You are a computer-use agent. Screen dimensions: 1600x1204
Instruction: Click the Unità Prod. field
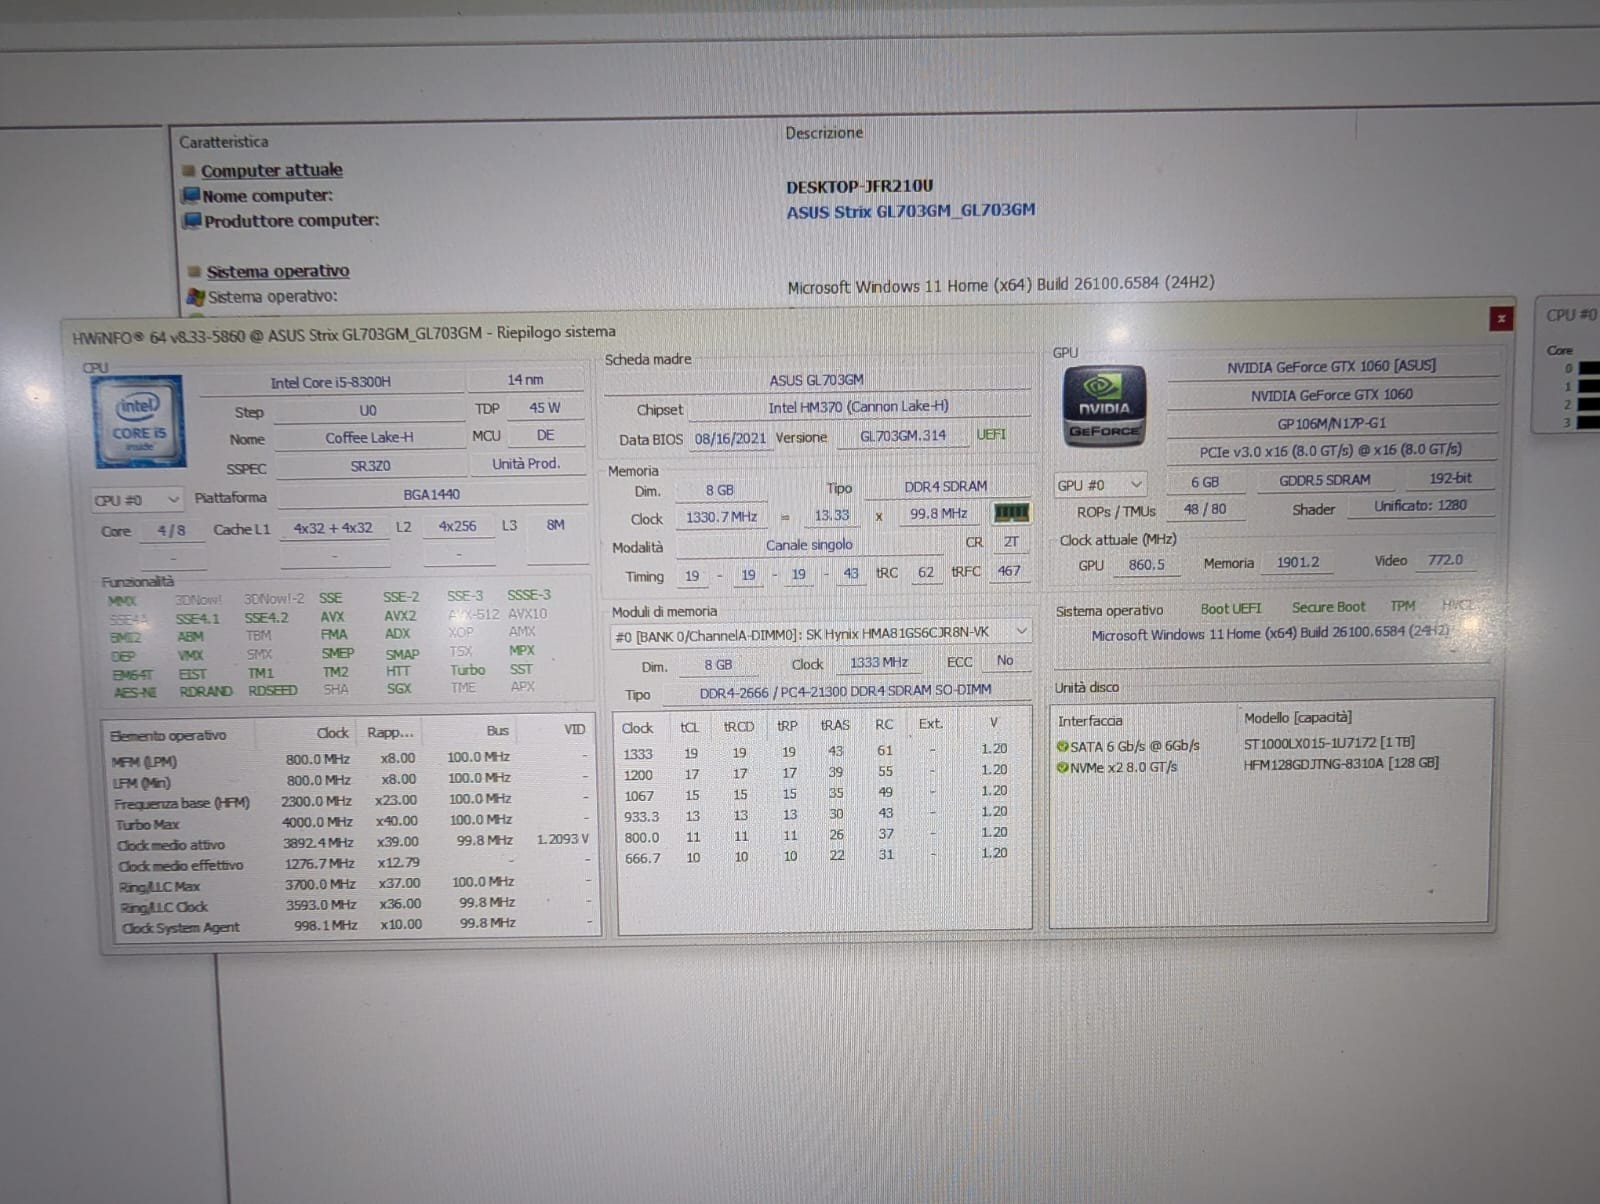tap(526, 464)
